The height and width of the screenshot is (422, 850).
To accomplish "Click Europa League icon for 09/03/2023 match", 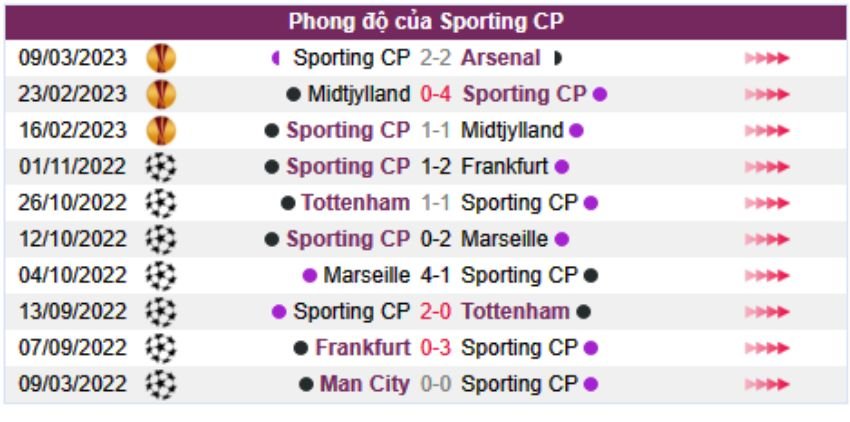I will point(160,58).
